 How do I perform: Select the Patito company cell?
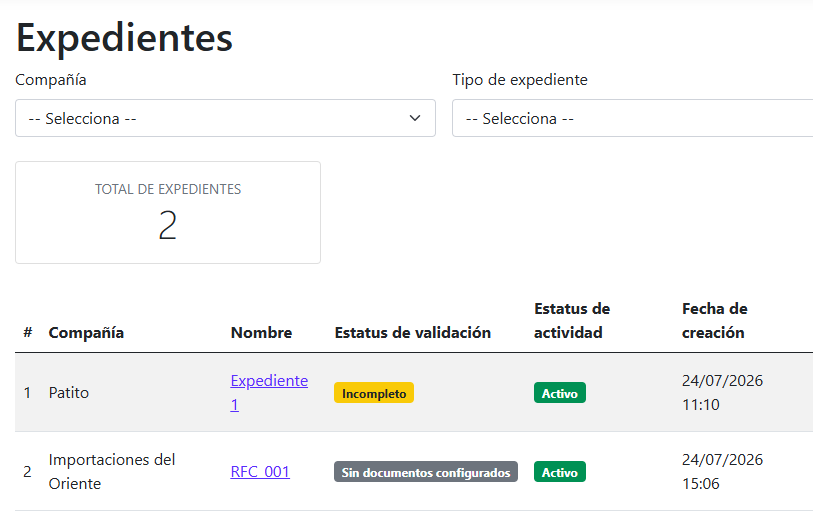(69, 392)
